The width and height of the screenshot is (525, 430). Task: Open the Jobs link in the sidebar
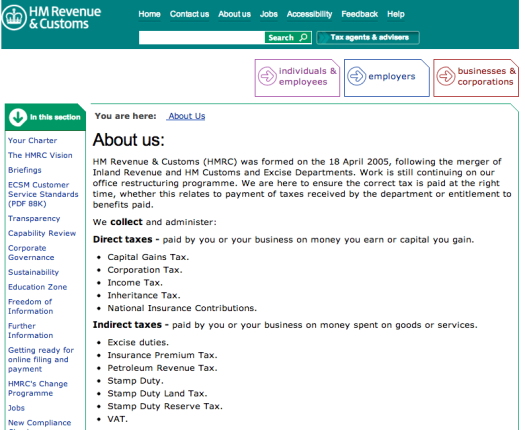click(16, 408)
